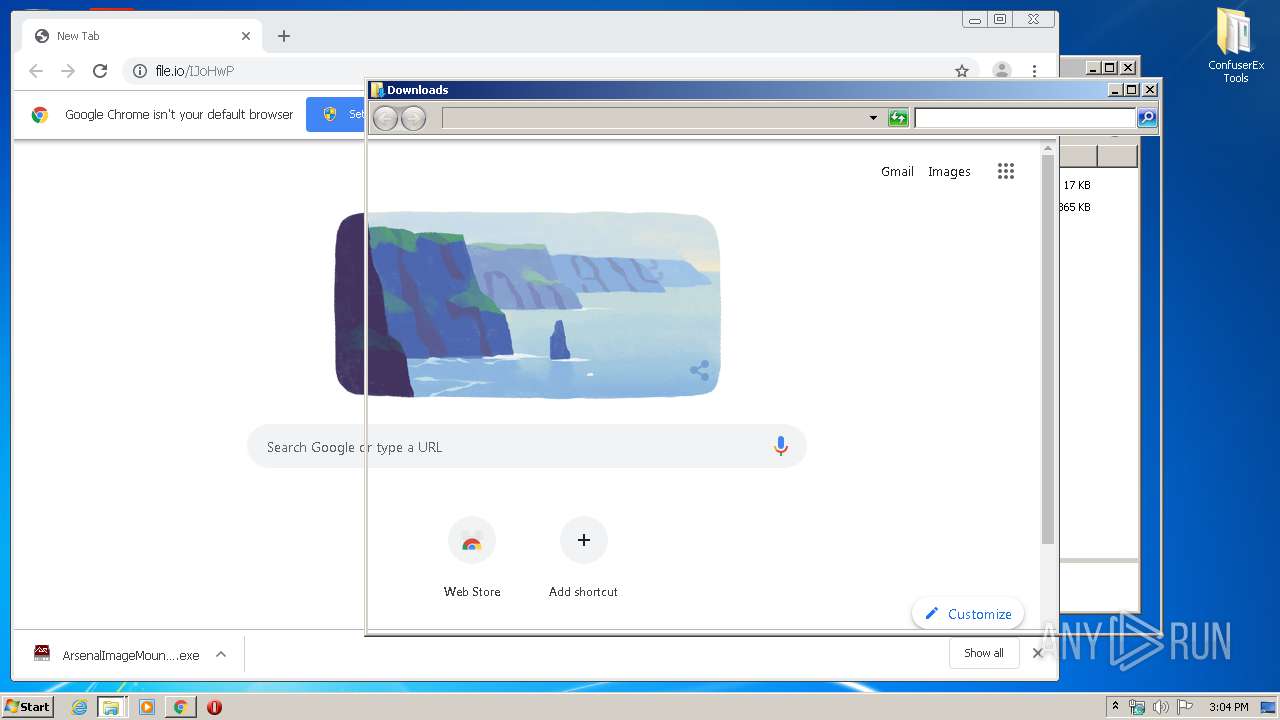The height and width of the screenshot is (720, 1280).
Task: Maximize the Downloads window
Action: point(1132,90)
